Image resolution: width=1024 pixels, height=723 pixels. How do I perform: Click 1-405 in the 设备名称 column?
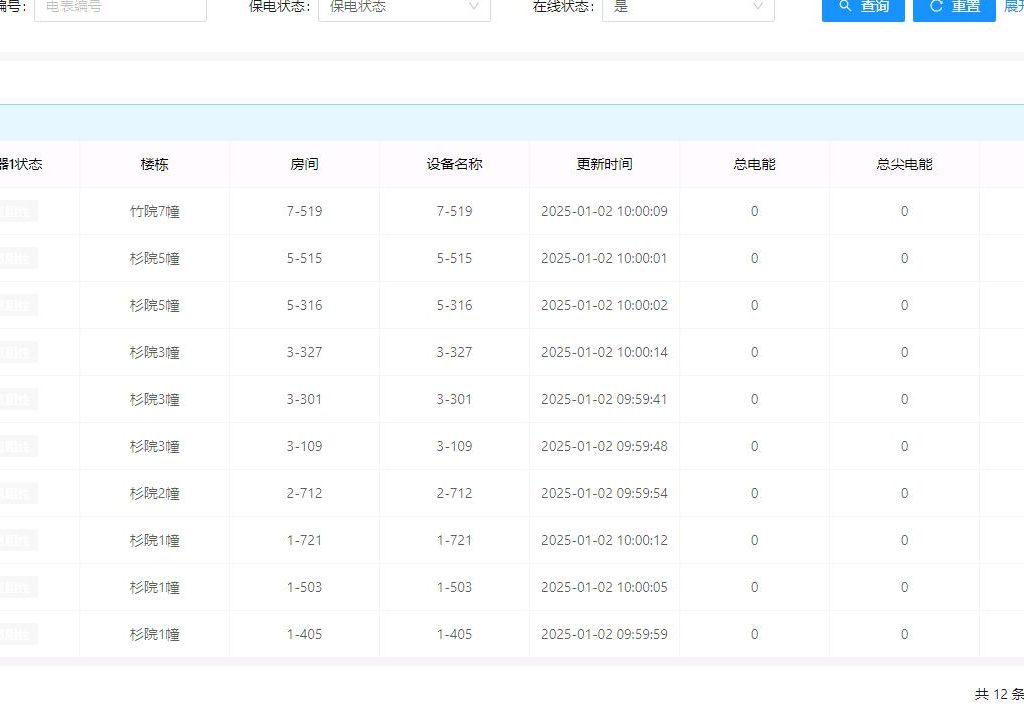[x=455, y=635]
